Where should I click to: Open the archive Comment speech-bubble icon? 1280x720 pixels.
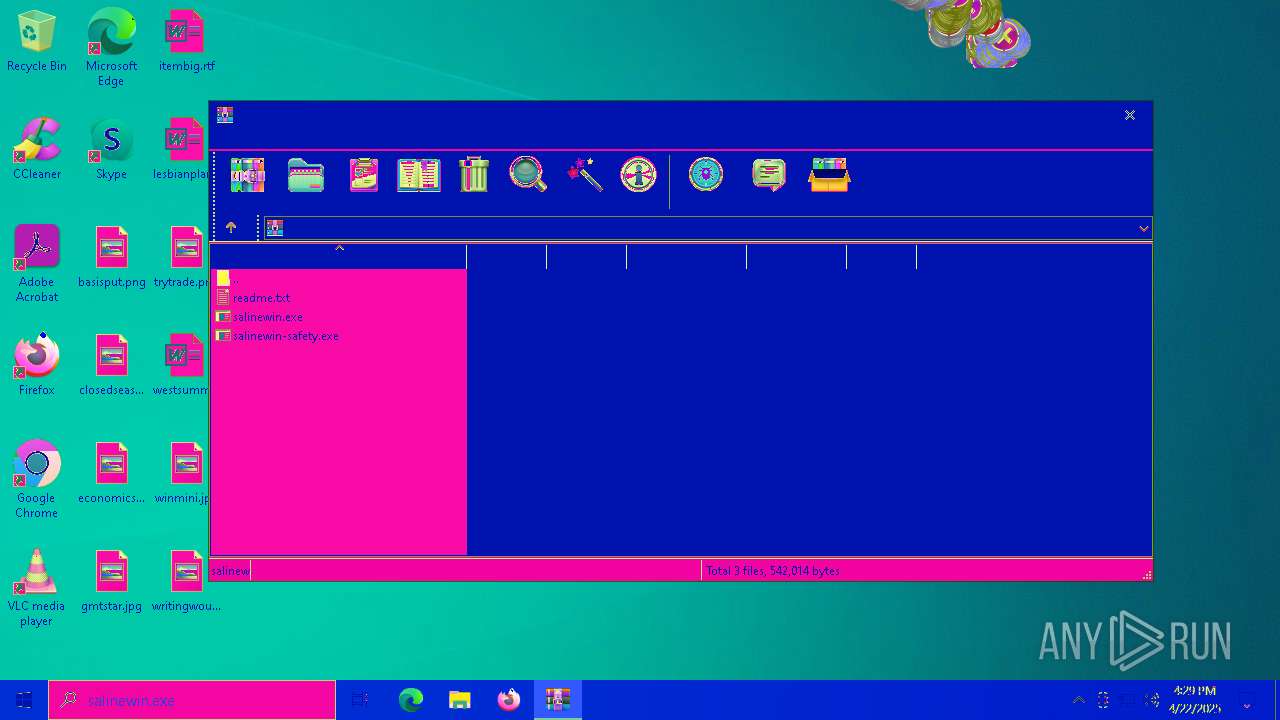pos(768,175)
